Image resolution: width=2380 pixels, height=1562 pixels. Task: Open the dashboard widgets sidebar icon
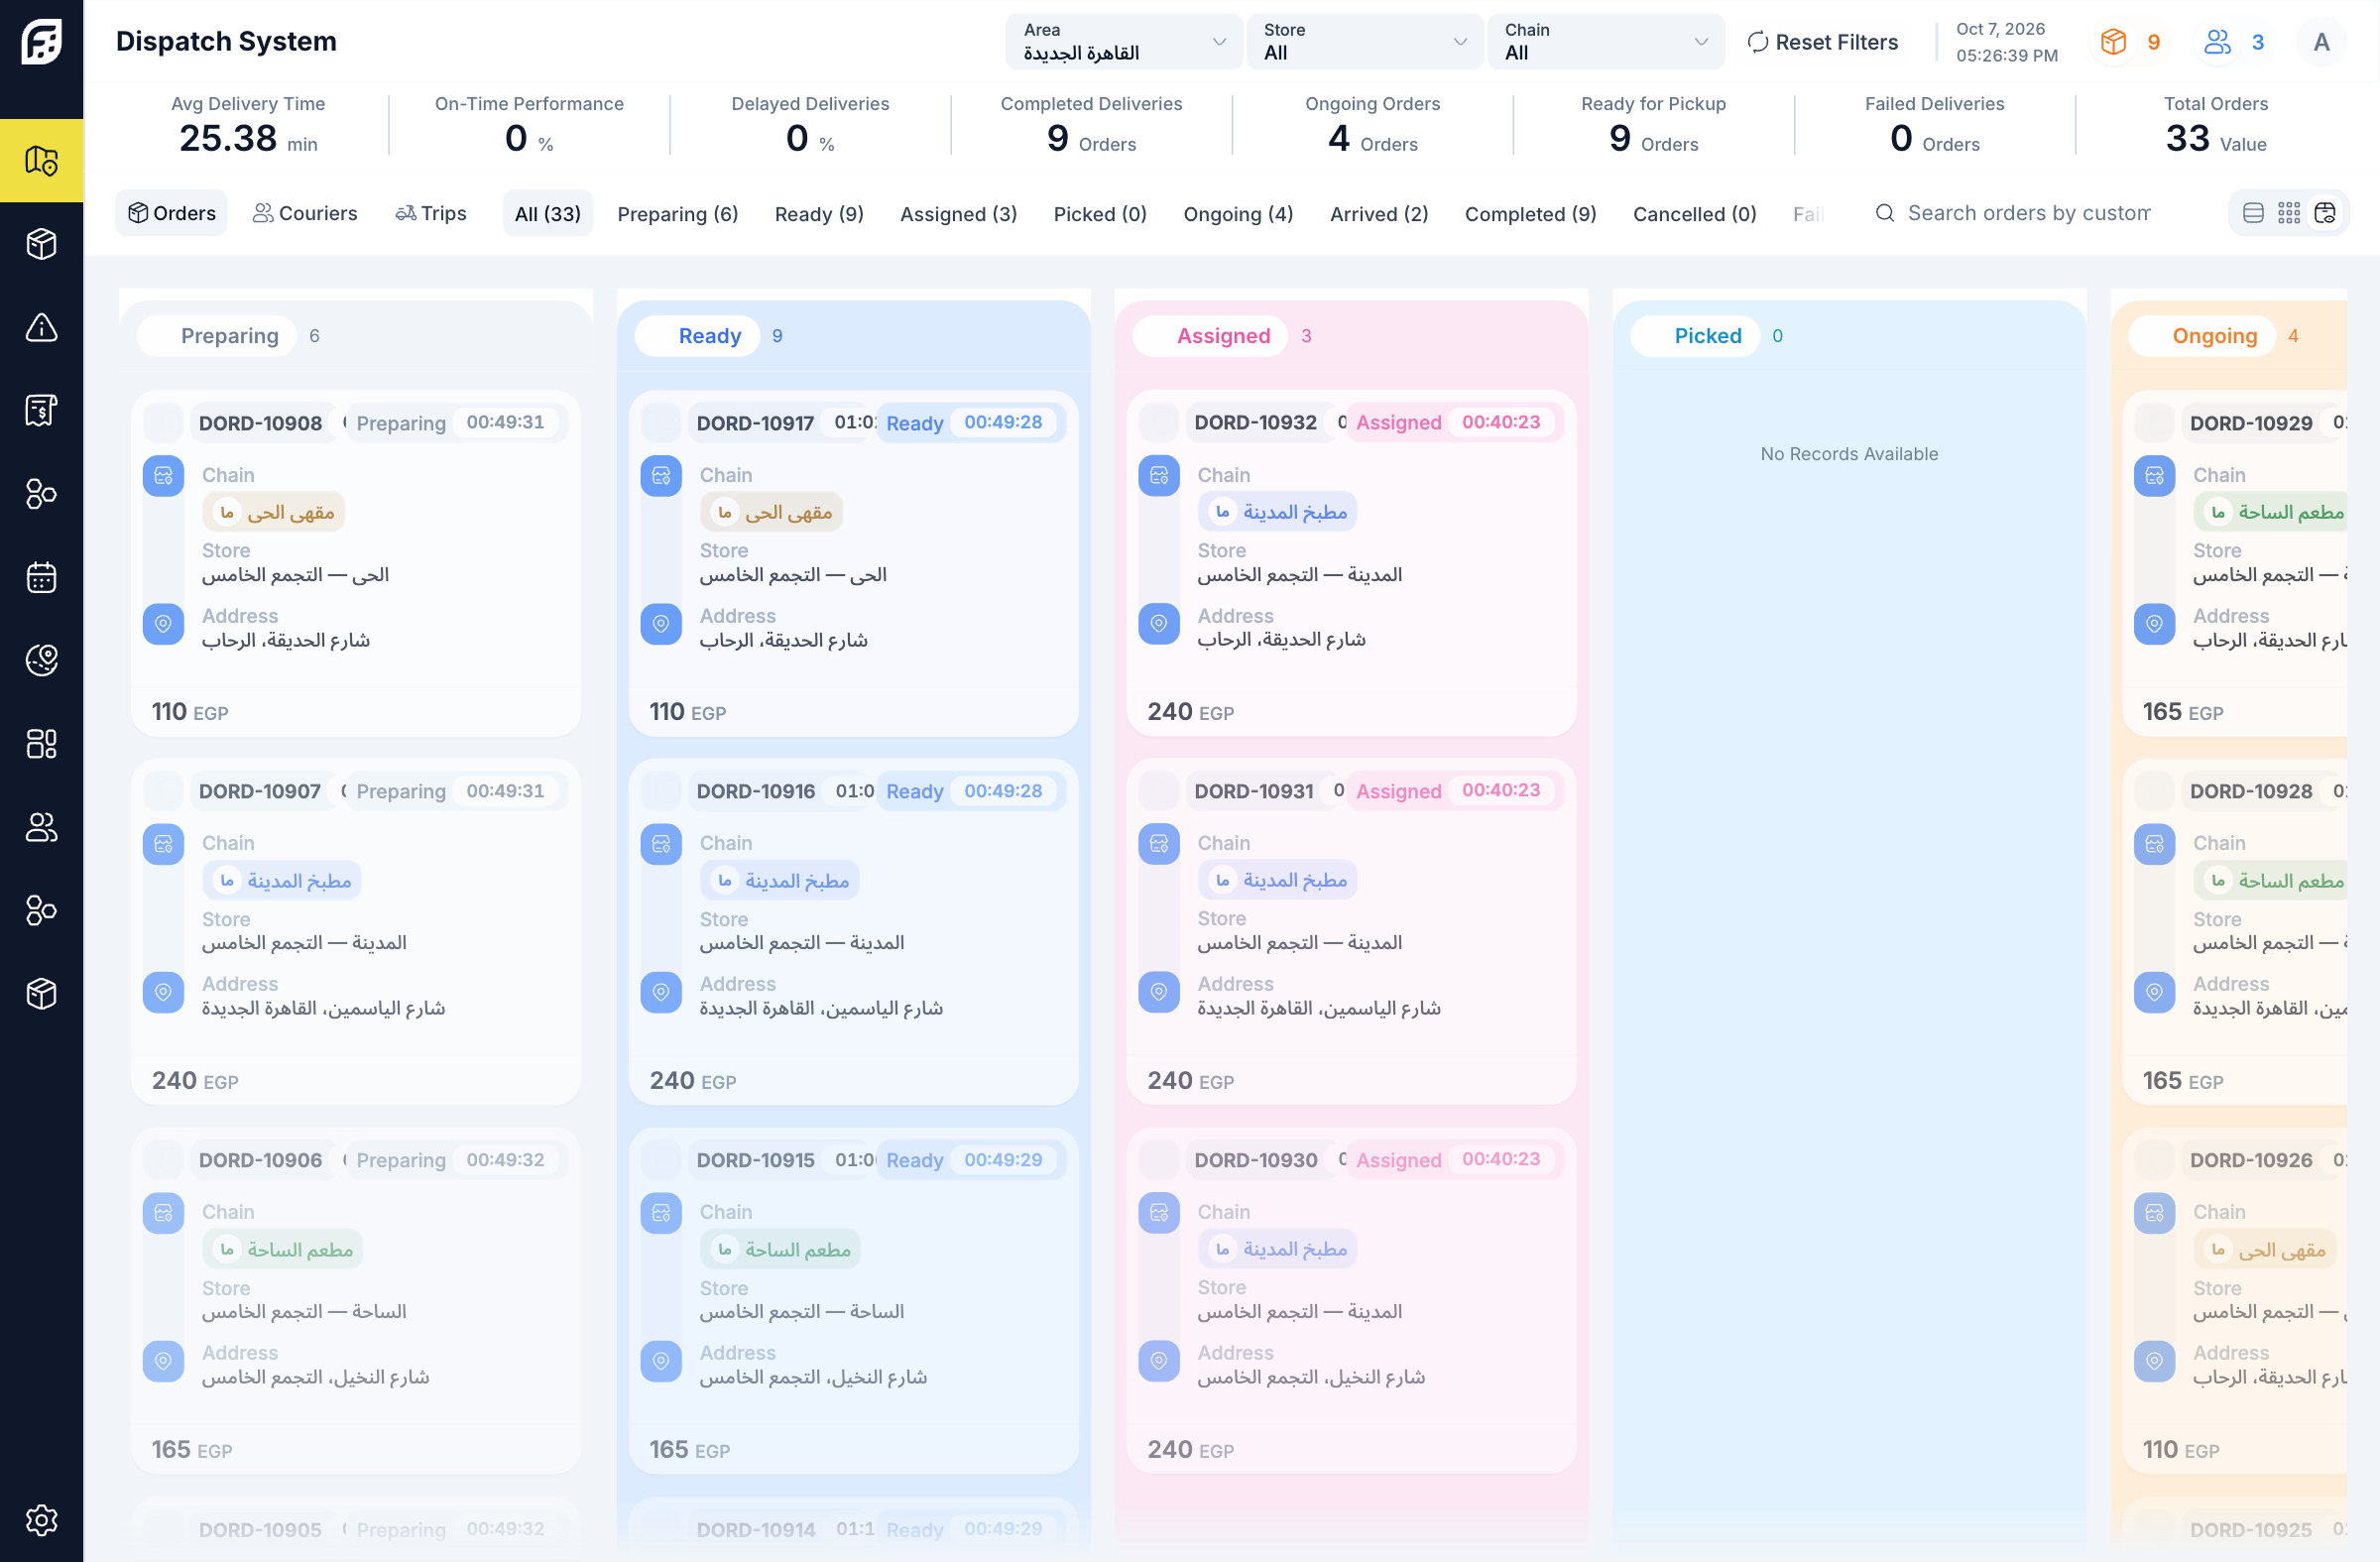coord(41,744)
